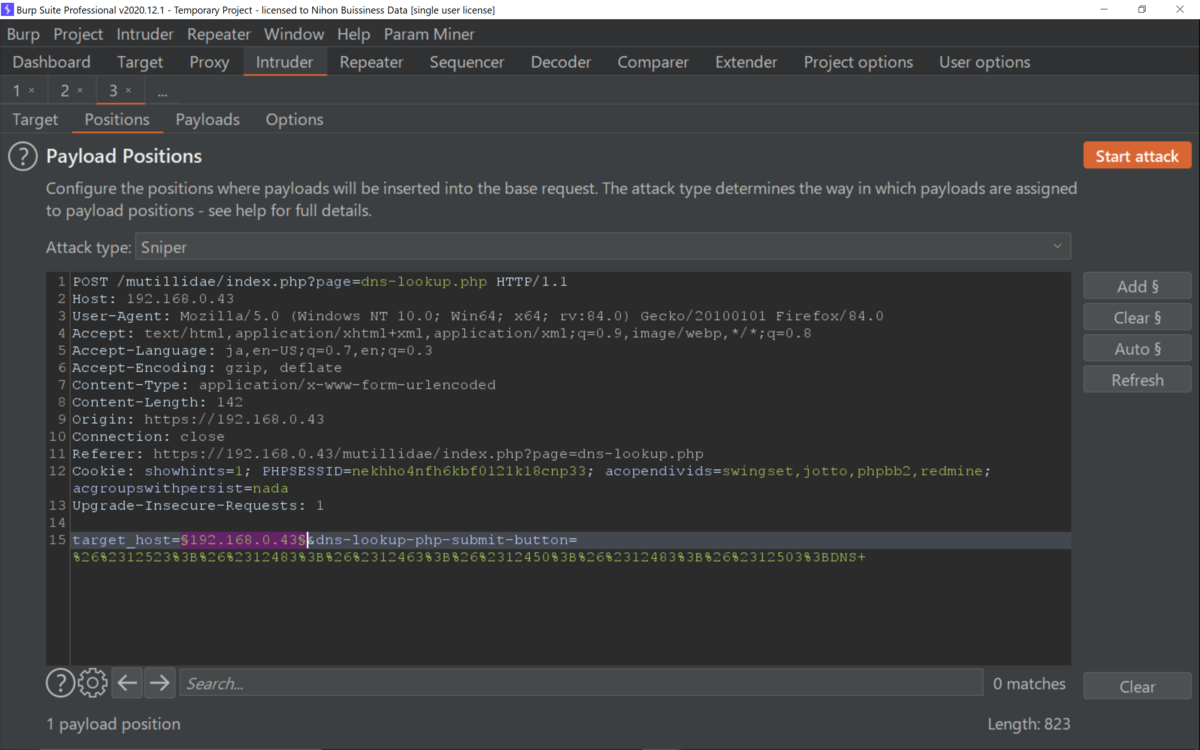Click the Add § button
The width and height of the screenshot is (1200, 750).
point(1137,286)
